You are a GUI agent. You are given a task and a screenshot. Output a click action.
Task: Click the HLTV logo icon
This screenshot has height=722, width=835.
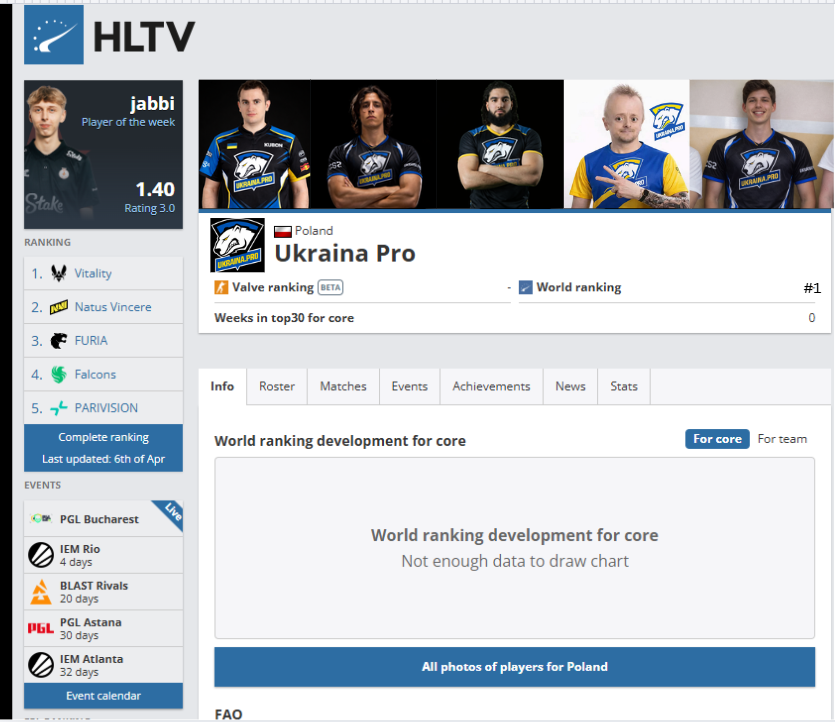(54, 35)
